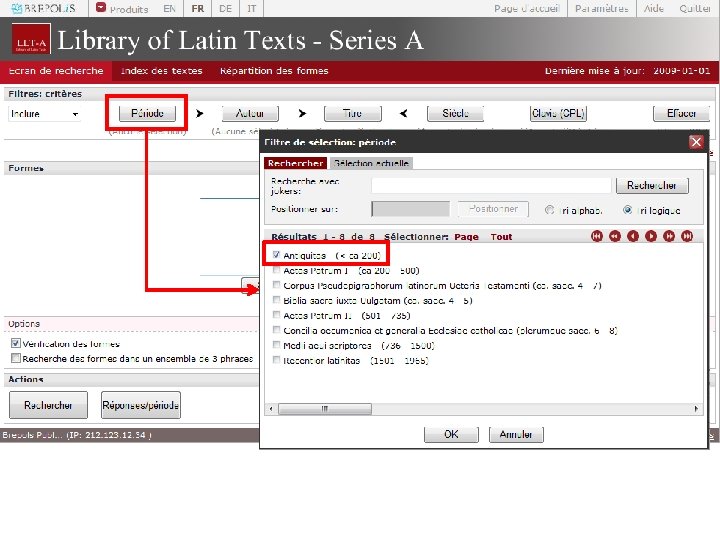Switch language to DE

225,8
